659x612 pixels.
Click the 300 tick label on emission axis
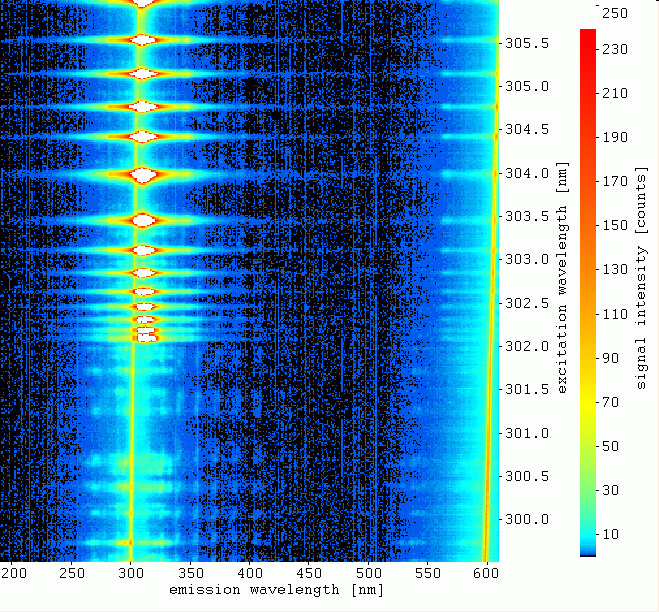coord(131,573)
